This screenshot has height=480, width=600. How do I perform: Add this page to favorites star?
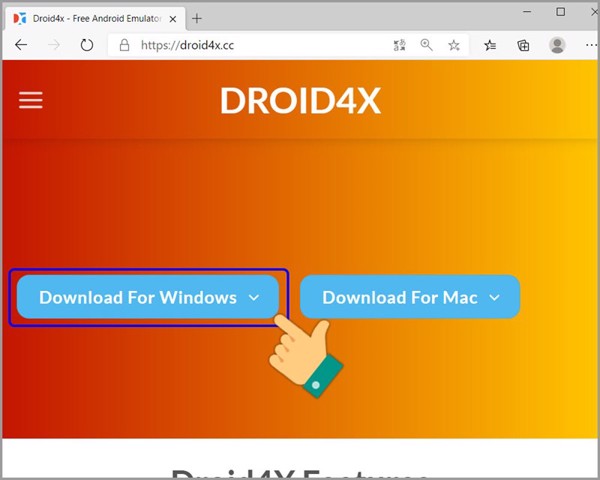tap(454, 45)
